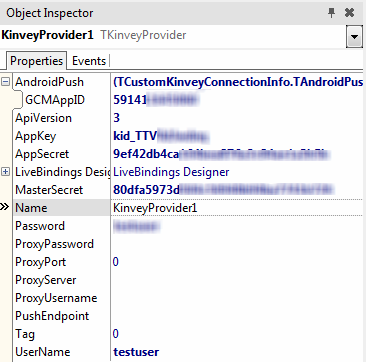Screen dimensions: 366x362
Task: Select the AppKey property name
Action: (36, 136)
